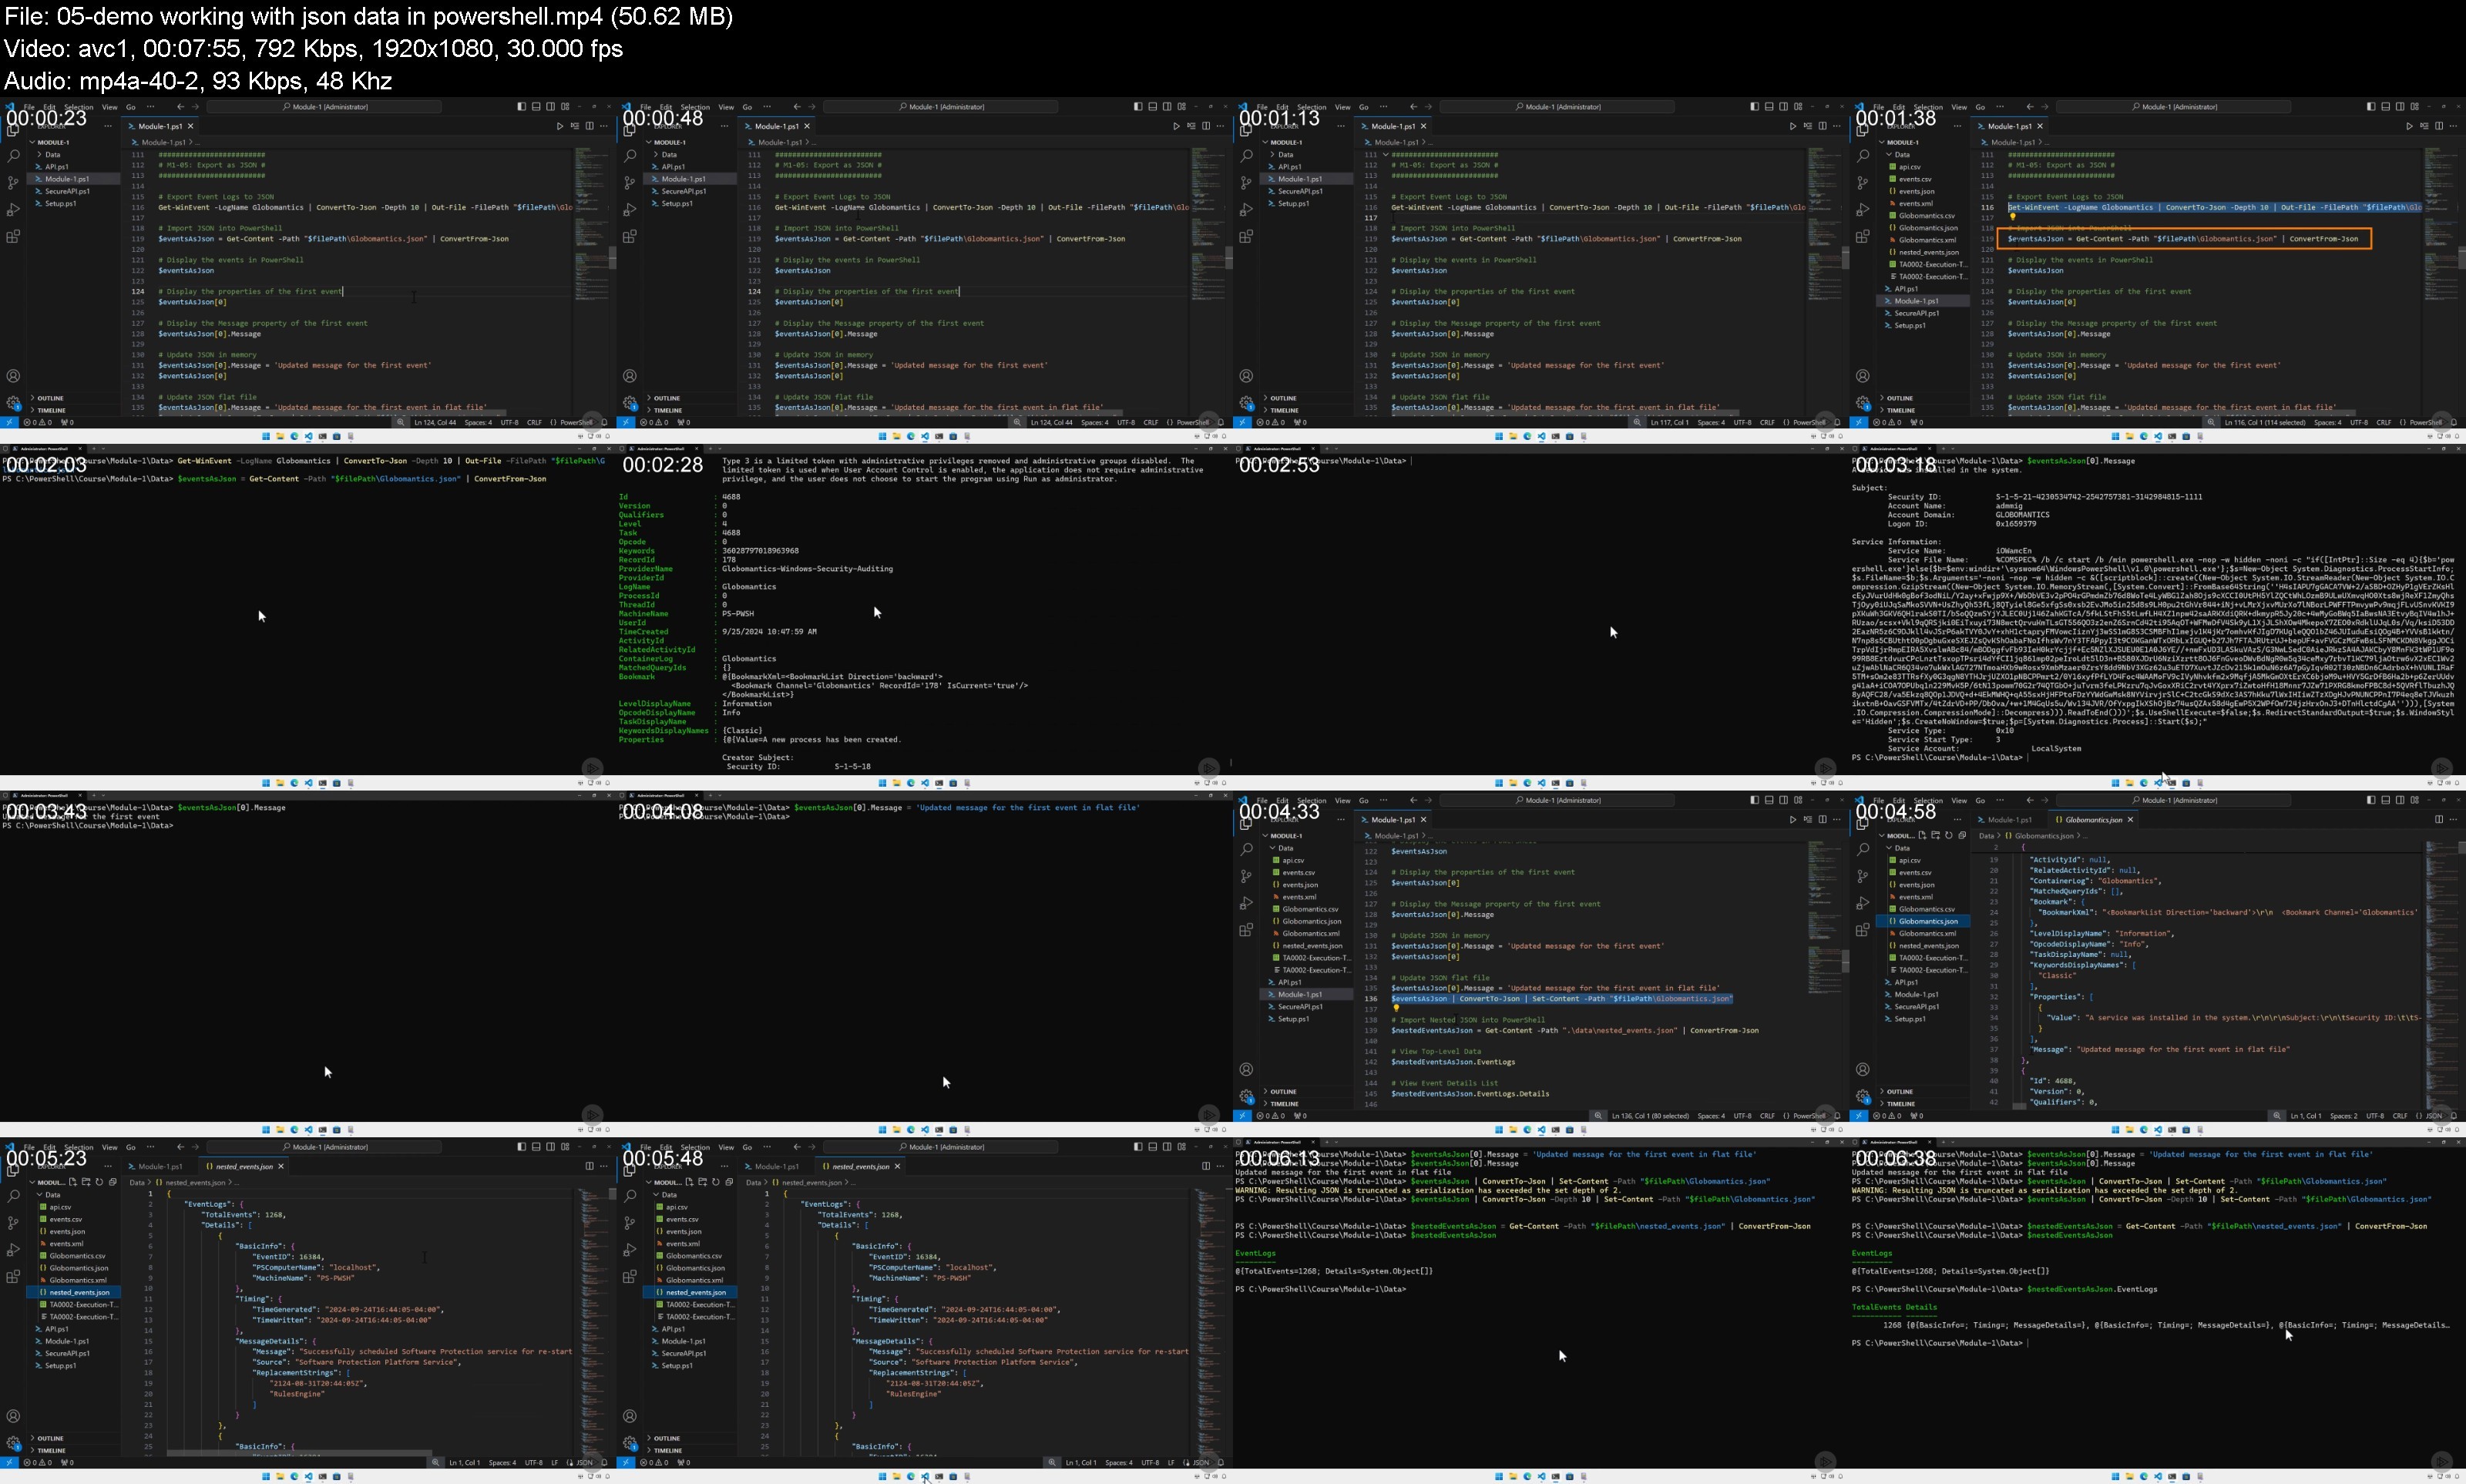Click the errors and warnings count in 00:04:33 frame
This screenshot has width=2466, height=1484.
(x=1270, y=1116)
